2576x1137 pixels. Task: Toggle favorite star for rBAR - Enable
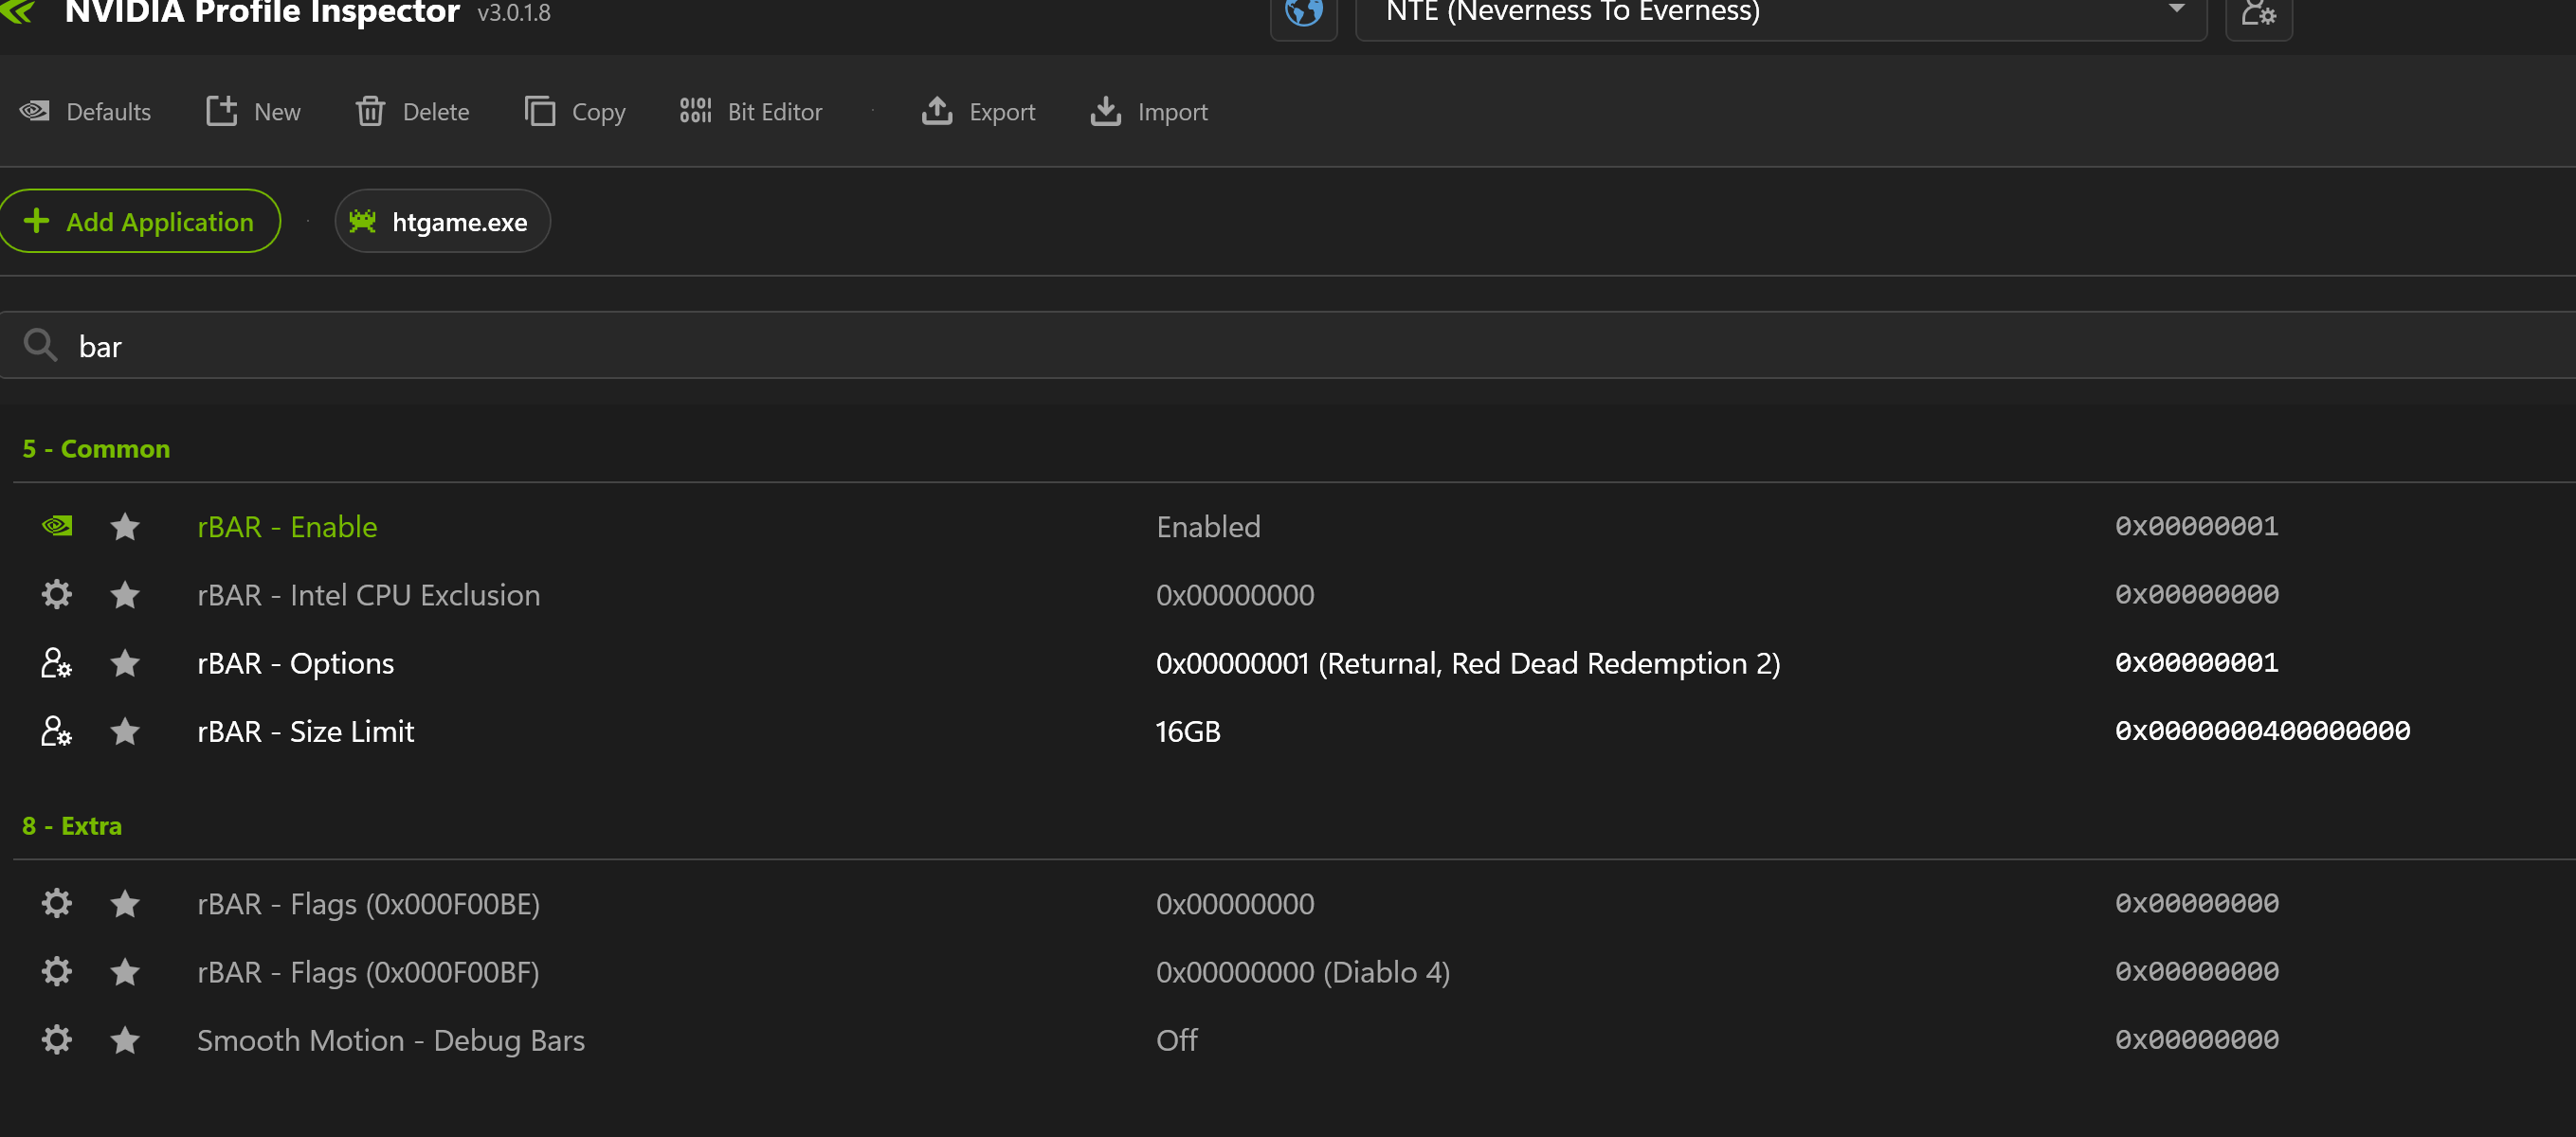pos(125,527)
